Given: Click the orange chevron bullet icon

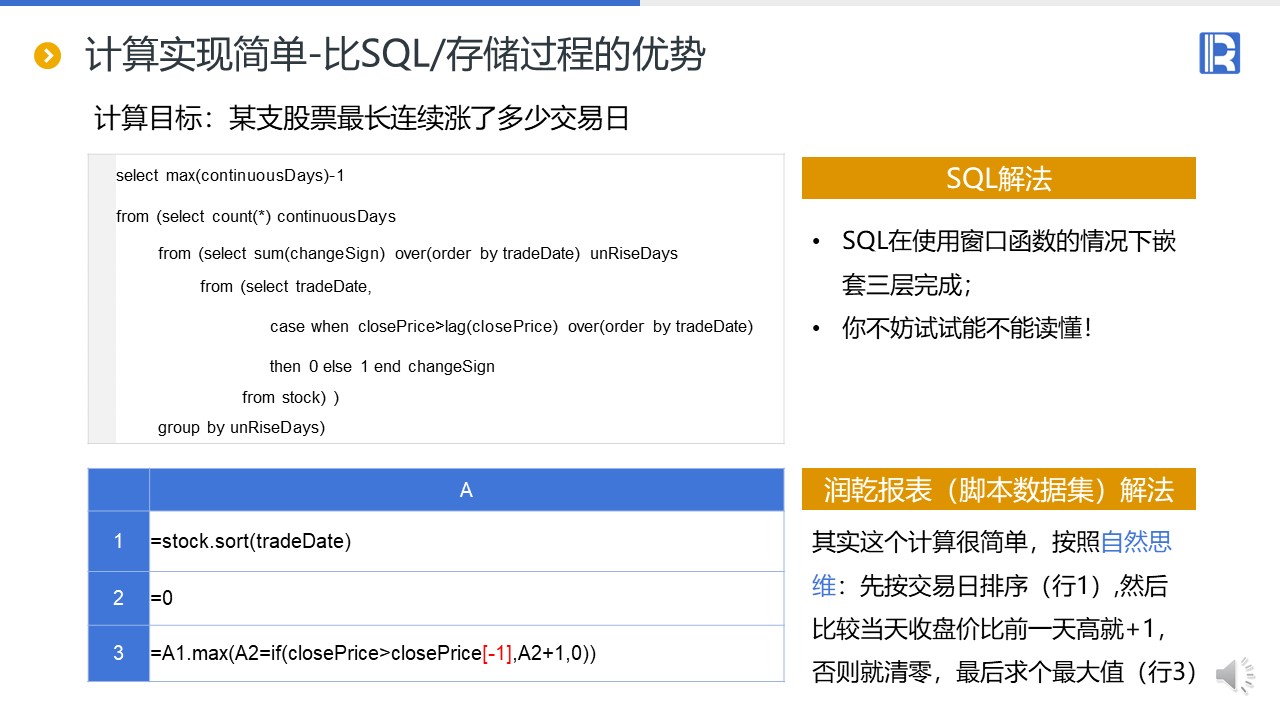Looking at the screenshot, I should click(x=47, y=56).
